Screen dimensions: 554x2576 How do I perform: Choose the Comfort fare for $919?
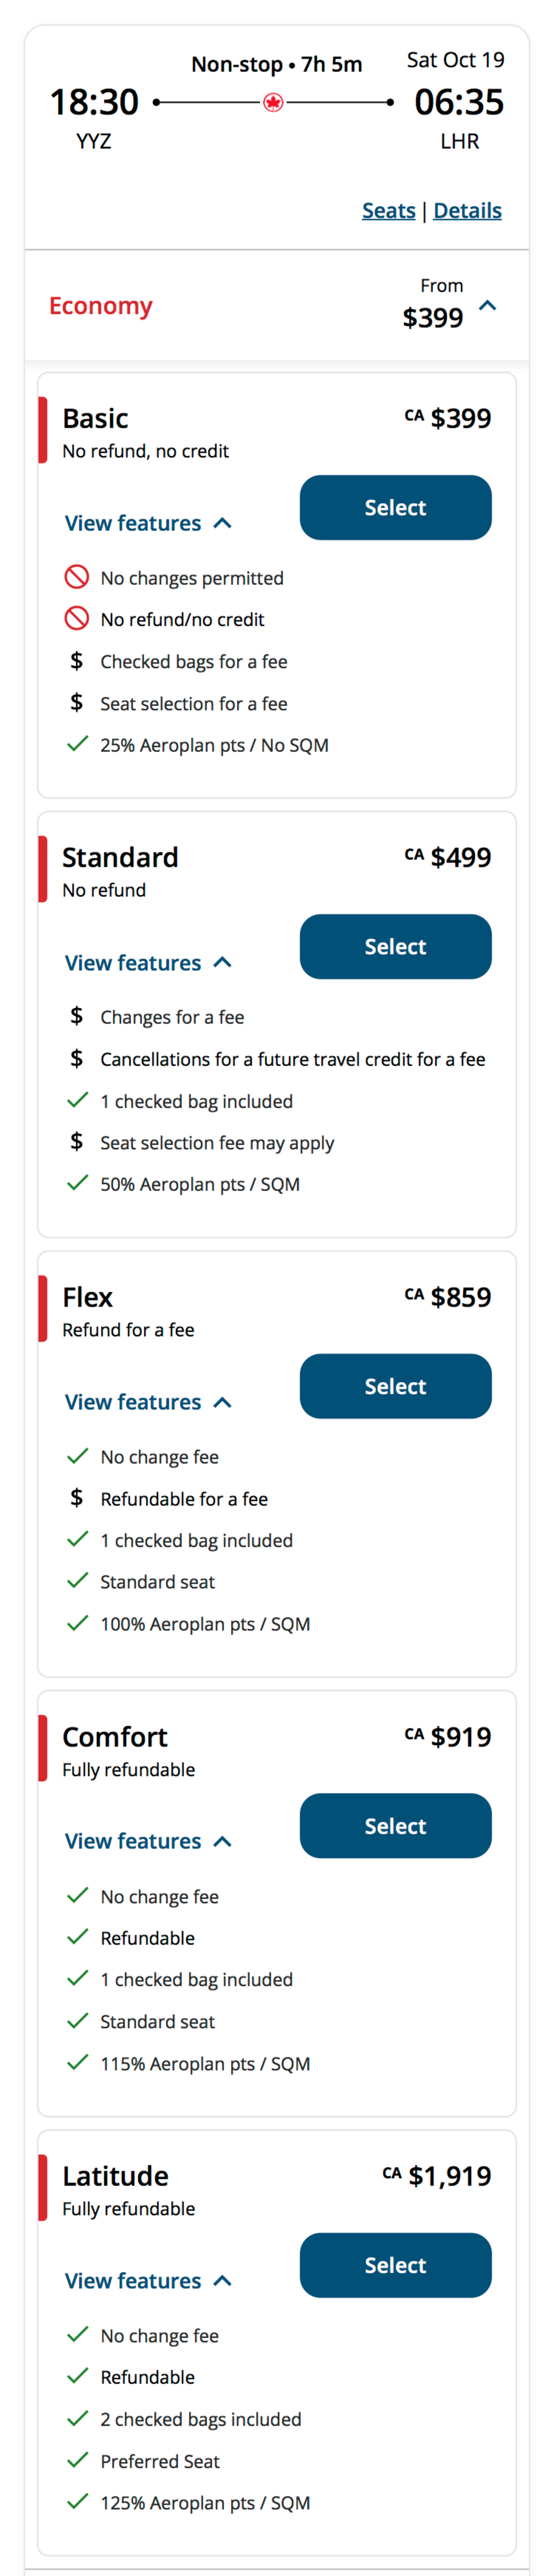(x=395, y=1826)
